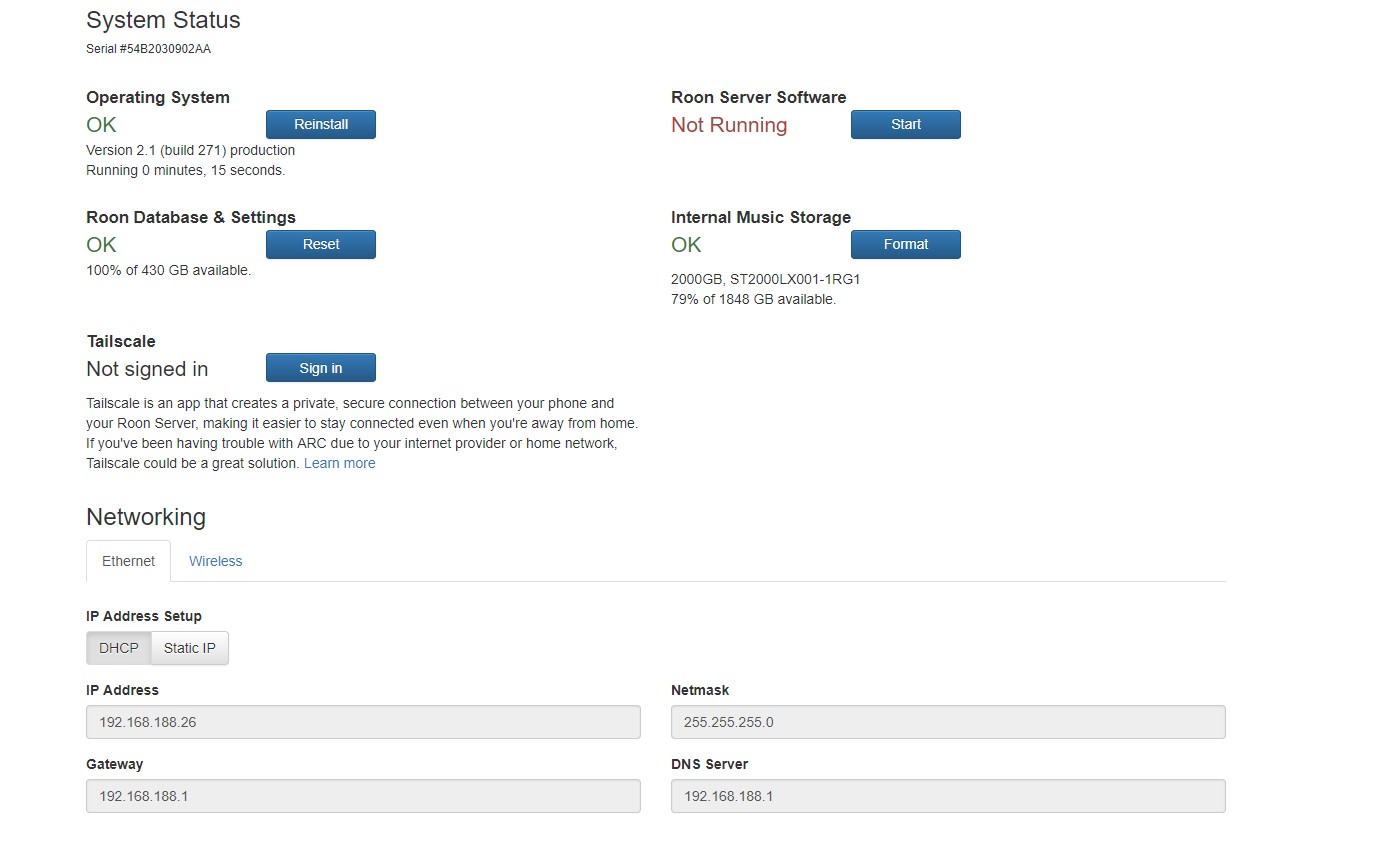Sign in to Tailscale
Screen dimensions: 1384x843
pos(321,368)
